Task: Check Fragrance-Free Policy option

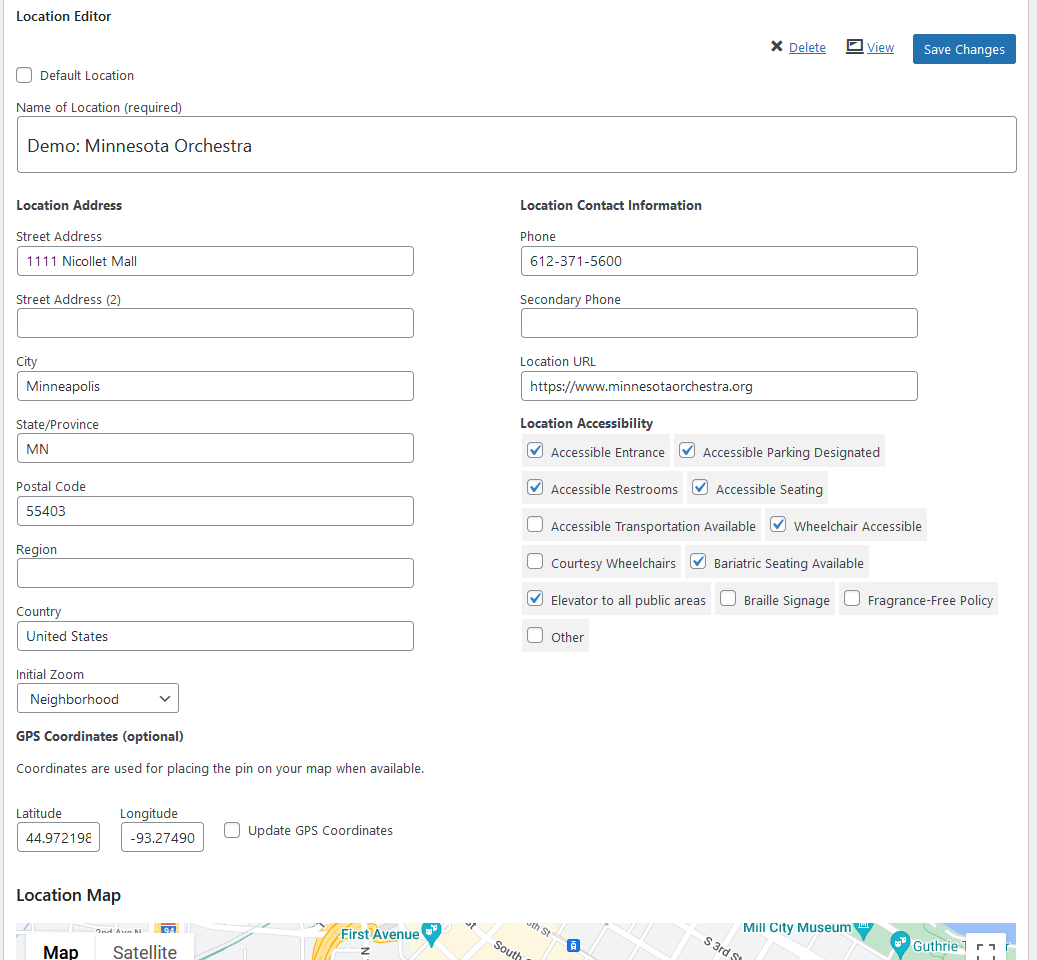Action: click(852, 599)
